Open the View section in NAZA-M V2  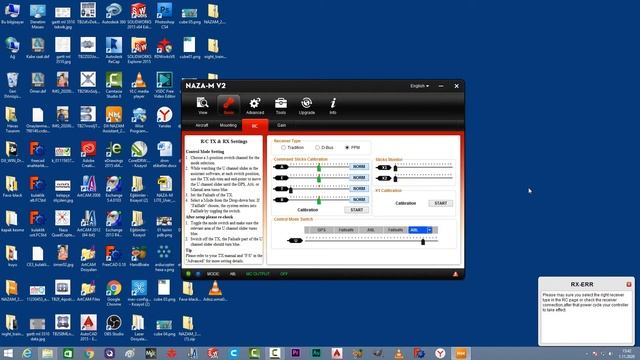[x=202, y=106]
